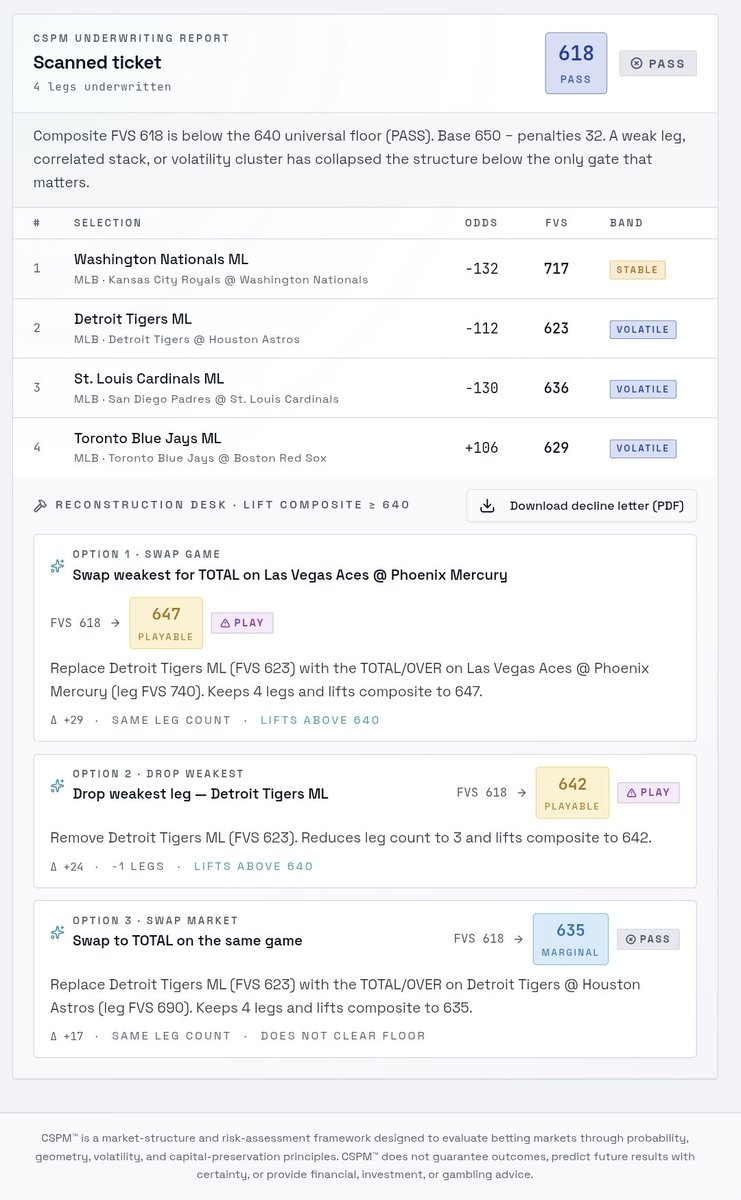Click the PLAY badge on Option 2
The height and width of the screenshot is (1200, 741).
click(648, 793)
